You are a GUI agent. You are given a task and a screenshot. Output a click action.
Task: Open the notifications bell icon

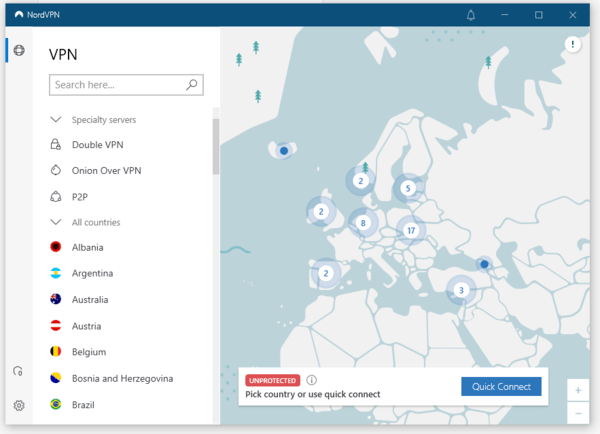click(x=471, y=15)
